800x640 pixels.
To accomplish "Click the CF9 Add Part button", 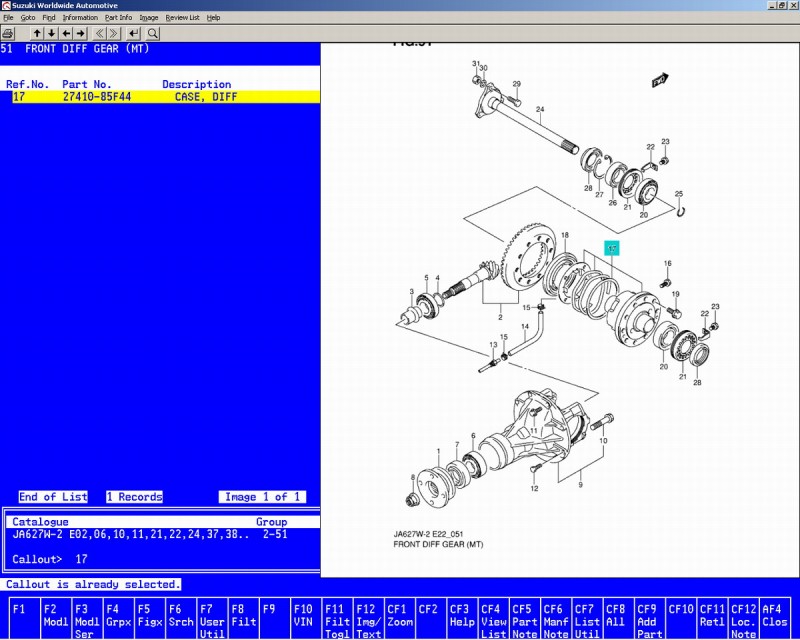I will coord(649,618).
